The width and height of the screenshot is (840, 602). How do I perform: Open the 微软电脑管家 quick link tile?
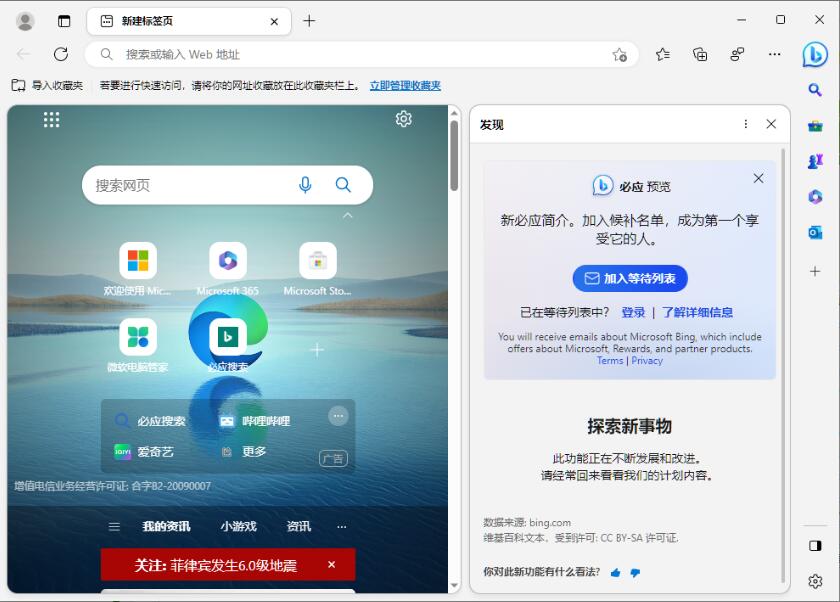point(138,345)
